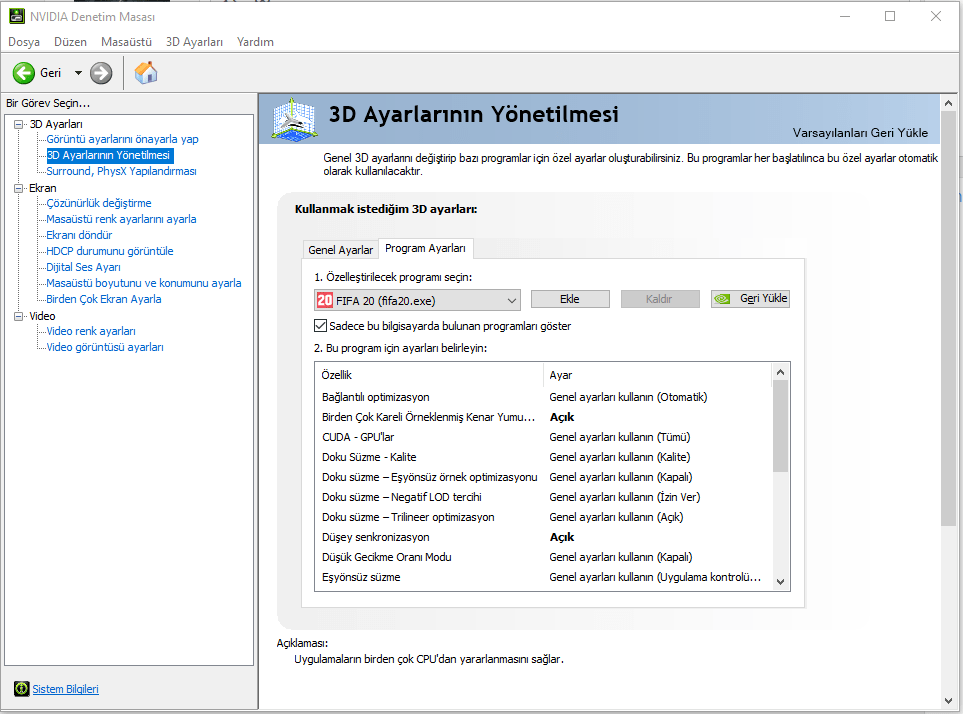Click the Sistem Bilgileri icon
This screenshot has height=714, width=963.
coord(21,689)
